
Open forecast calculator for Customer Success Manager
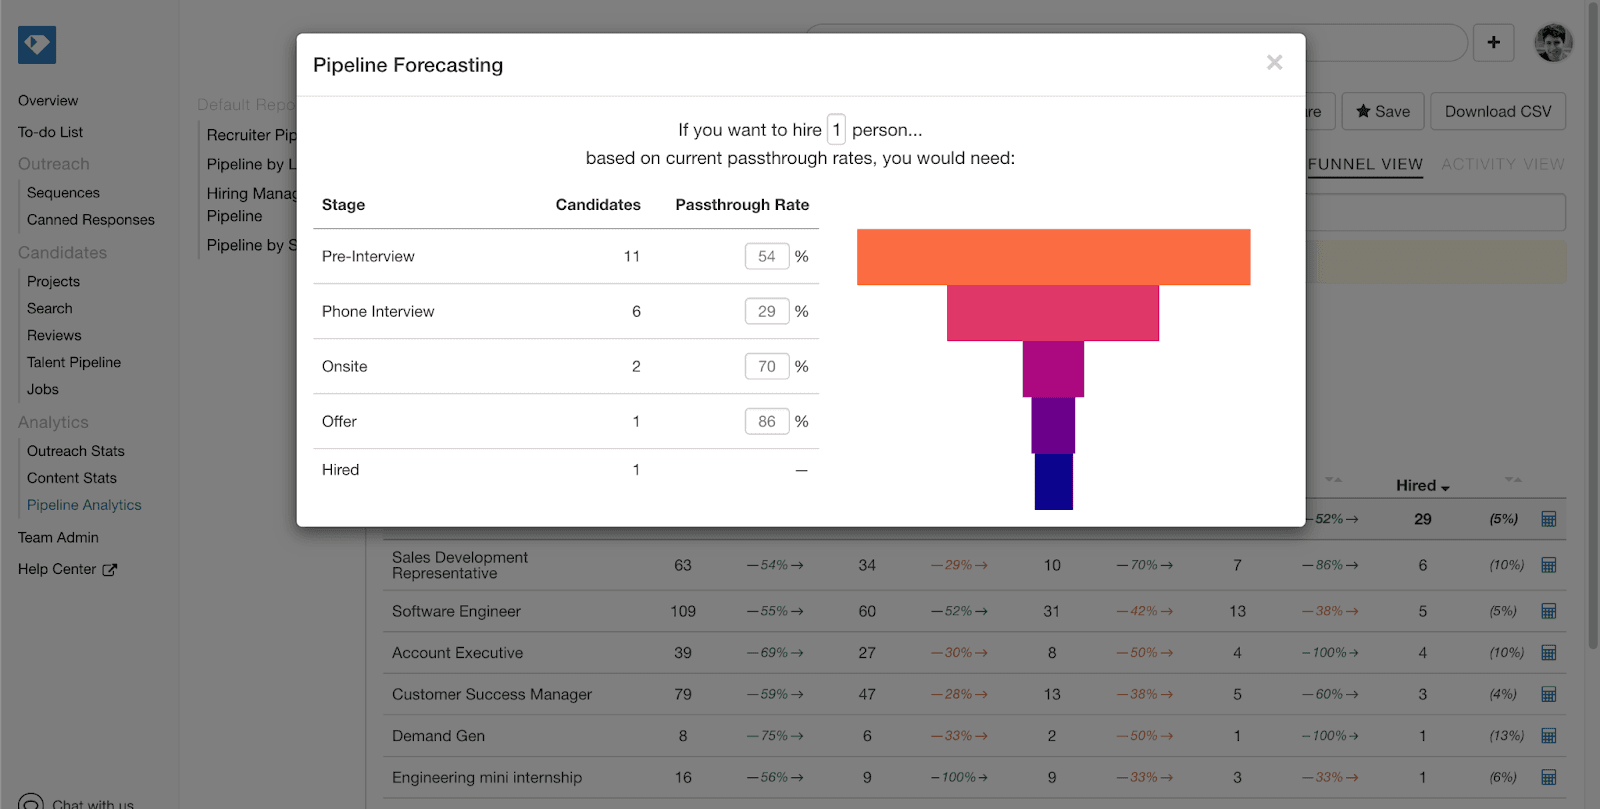point(1549,694)
